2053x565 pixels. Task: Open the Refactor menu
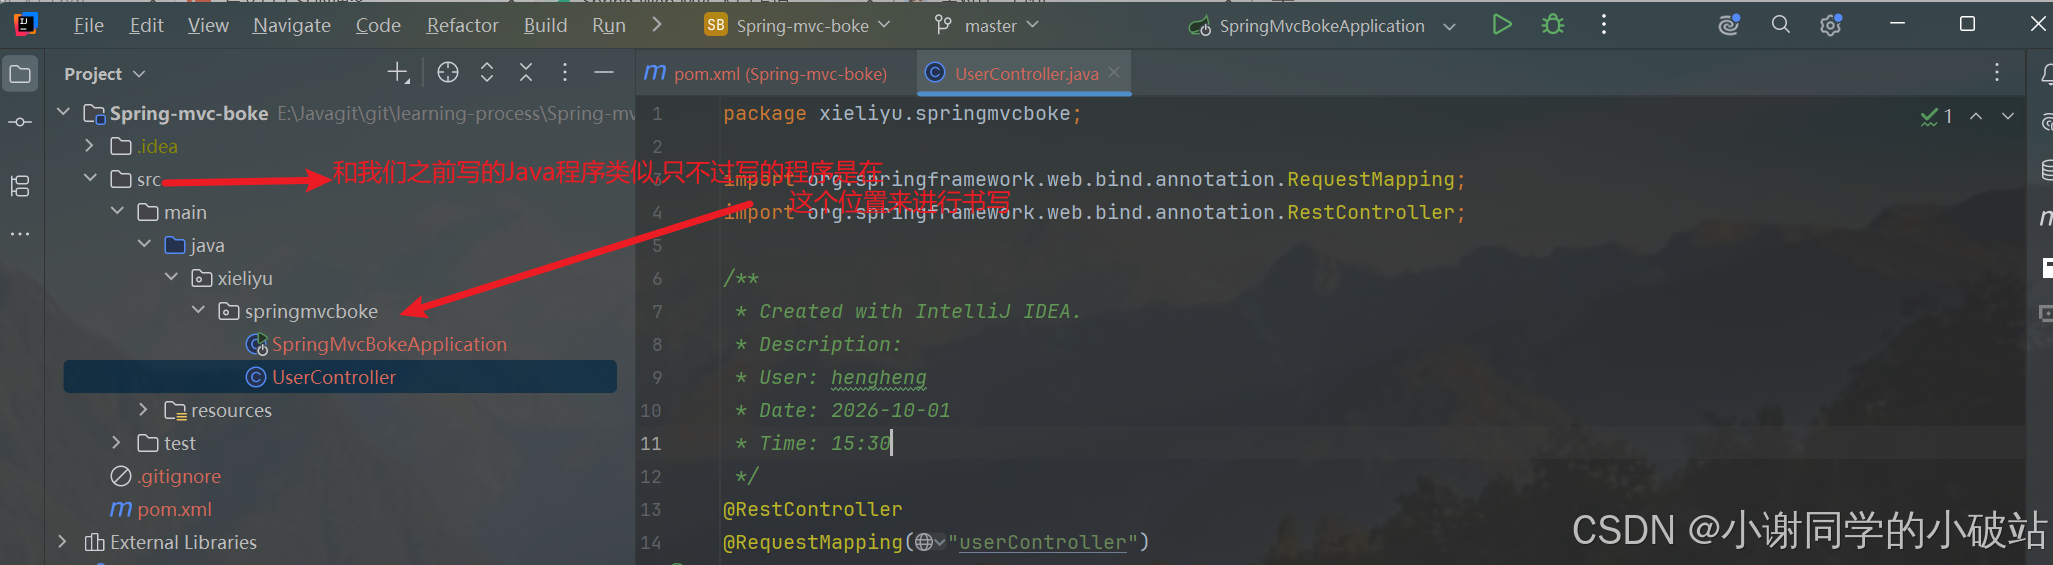point(462,25)
